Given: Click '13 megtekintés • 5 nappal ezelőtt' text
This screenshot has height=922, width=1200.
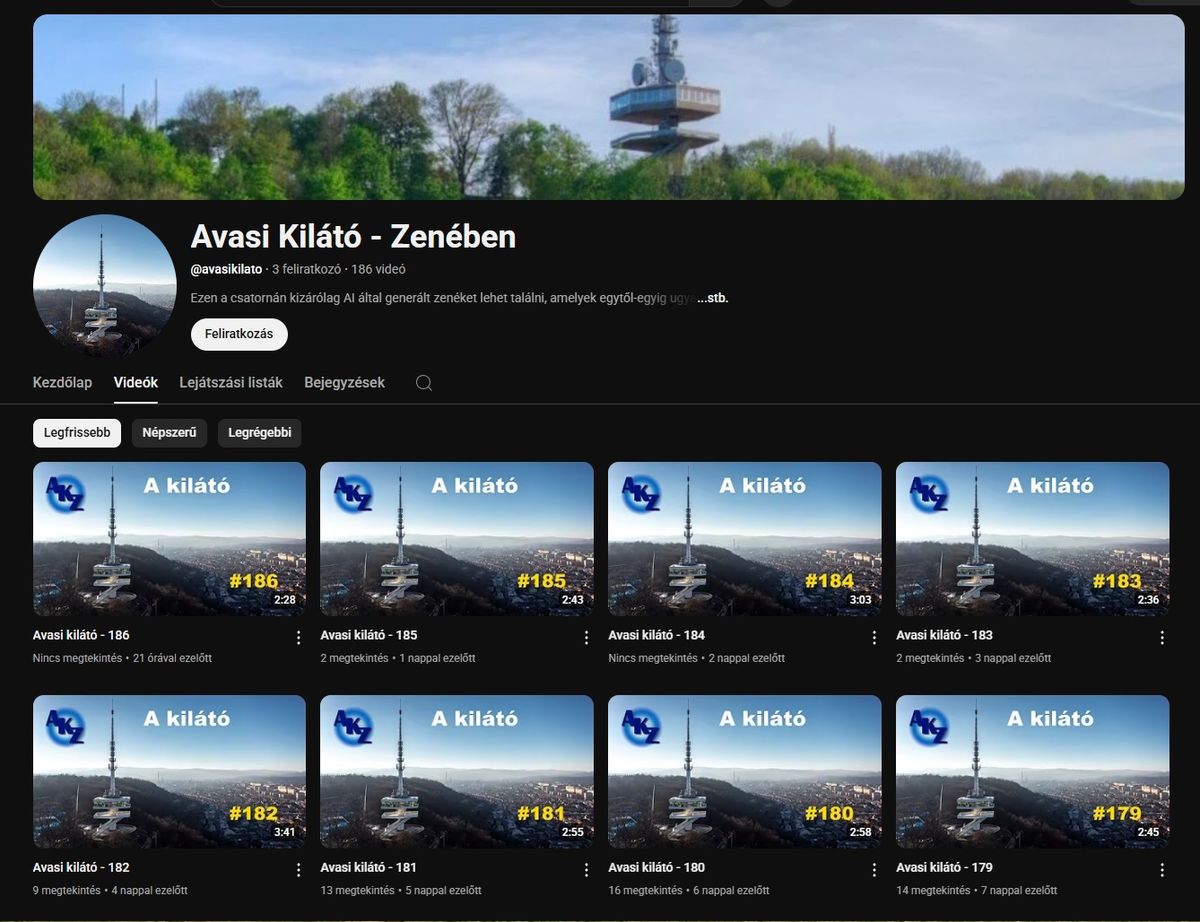Looking at the screenshot, I should tap(401, 890).
